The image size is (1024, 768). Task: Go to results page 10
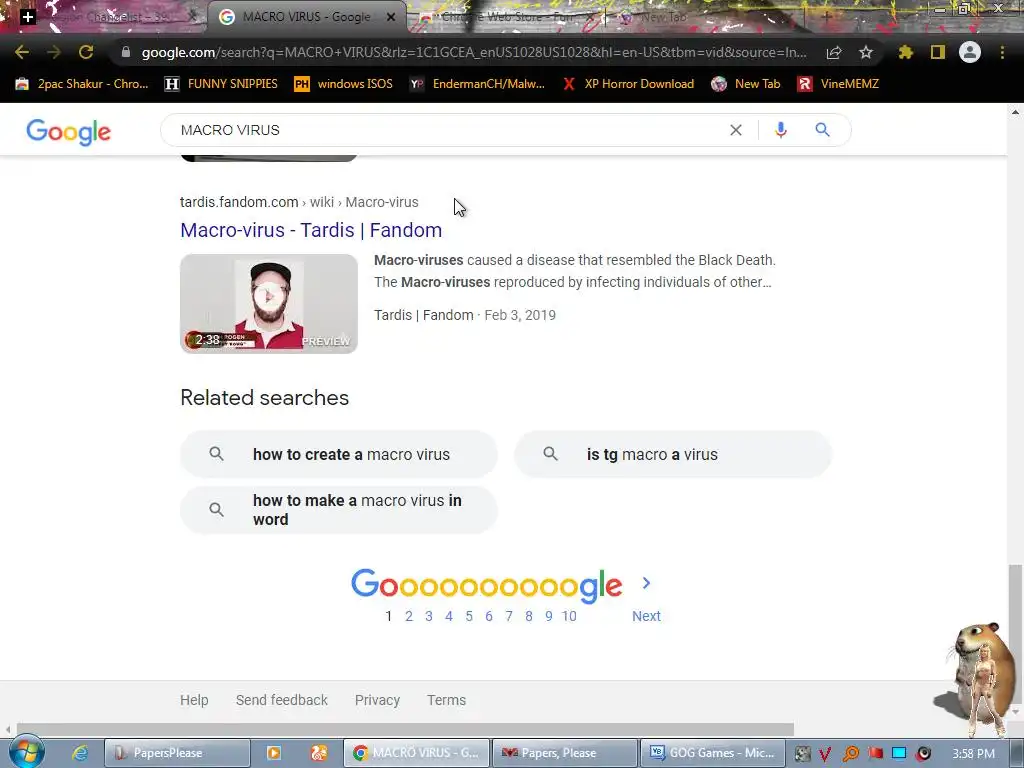(569, 616)
